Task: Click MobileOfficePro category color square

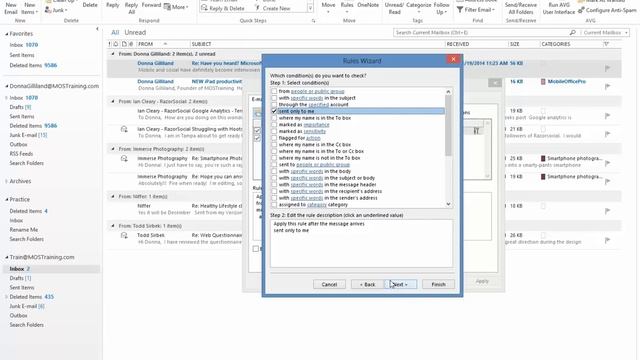Action: click(x=543, y=82)
